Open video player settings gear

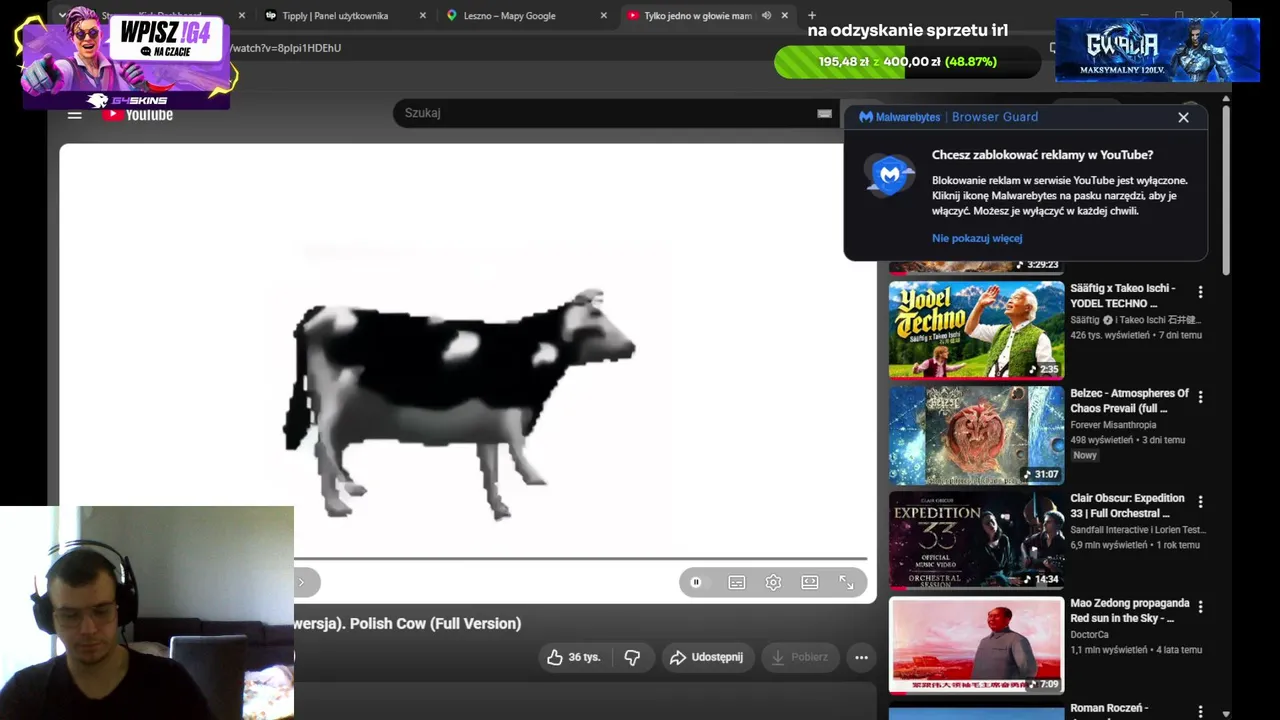[773, 582]
